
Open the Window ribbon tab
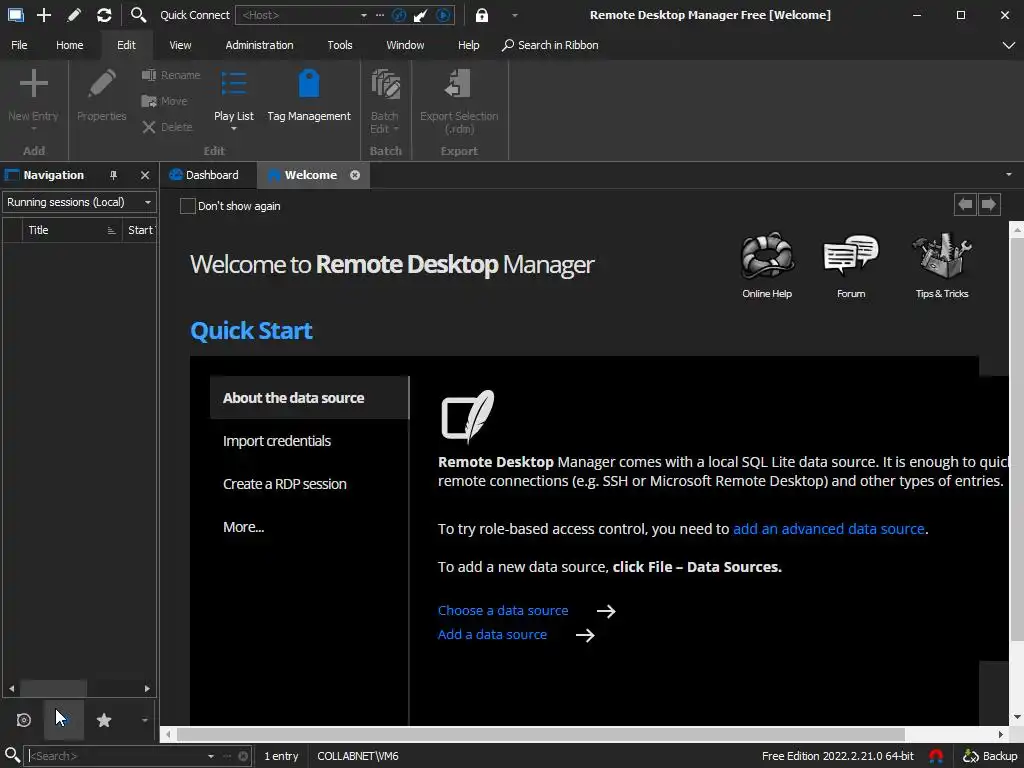pyautogui.click(x=405, y=45)
